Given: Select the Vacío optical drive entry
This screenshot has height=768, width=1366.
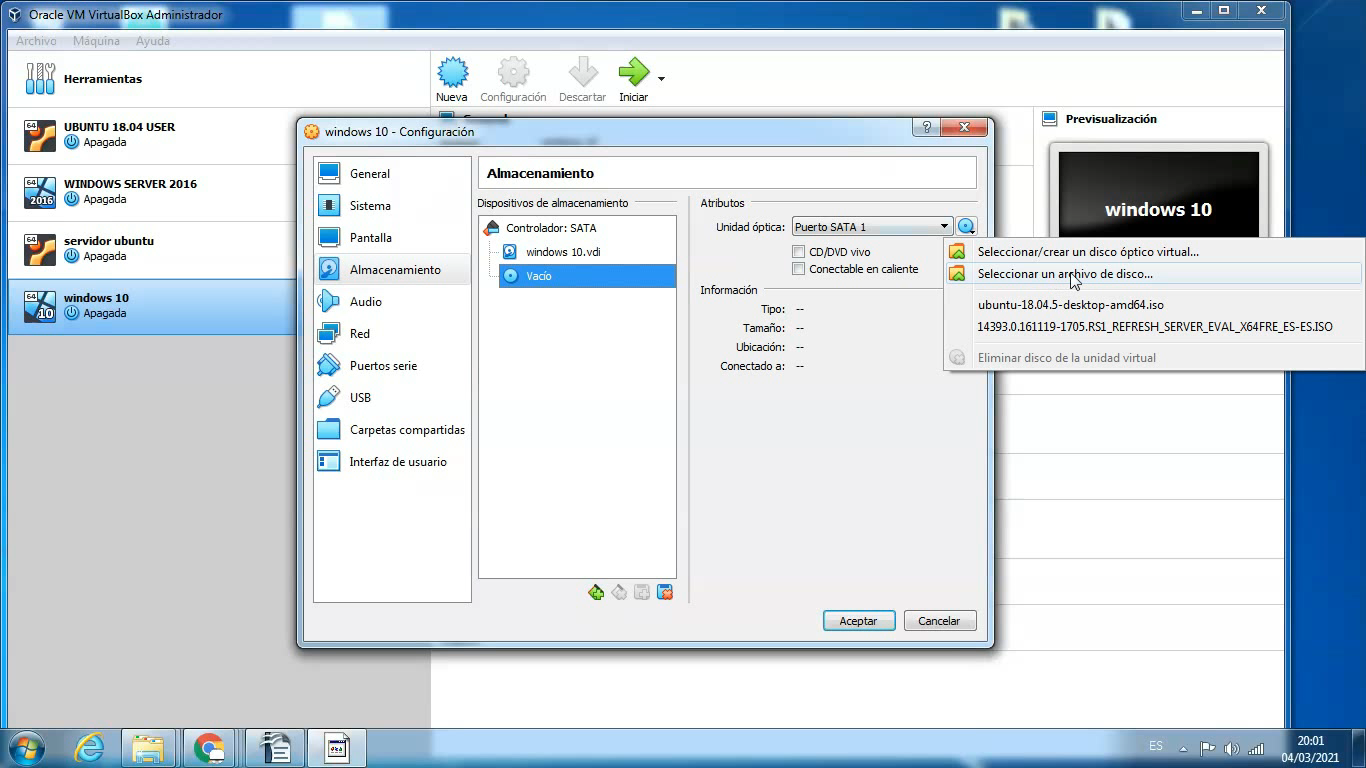Looking at the screenshot, I should pyautogui.click(x=587, y=276).
